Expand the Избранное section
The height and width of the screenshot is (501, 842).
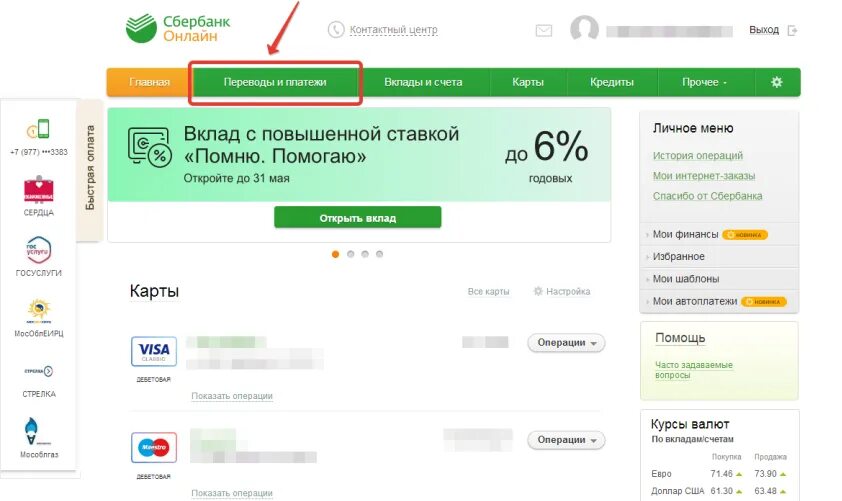tap(720, 257)
